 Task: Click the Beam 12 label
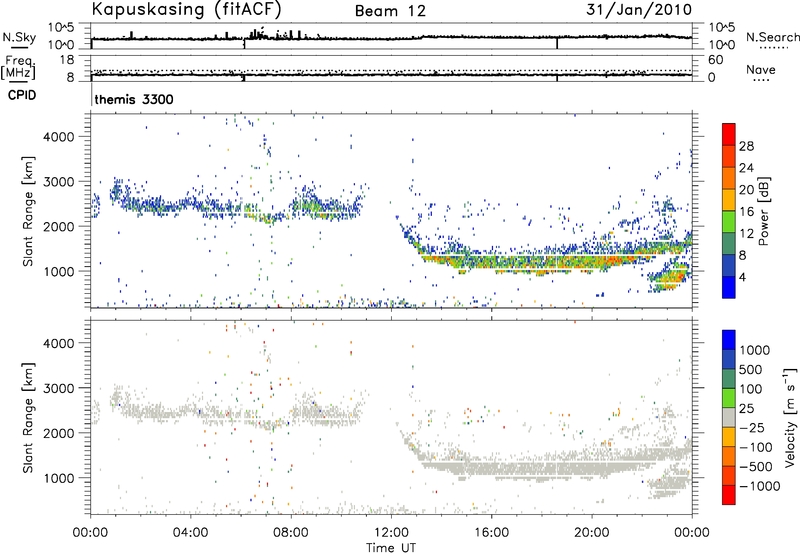tap(390, 11)
